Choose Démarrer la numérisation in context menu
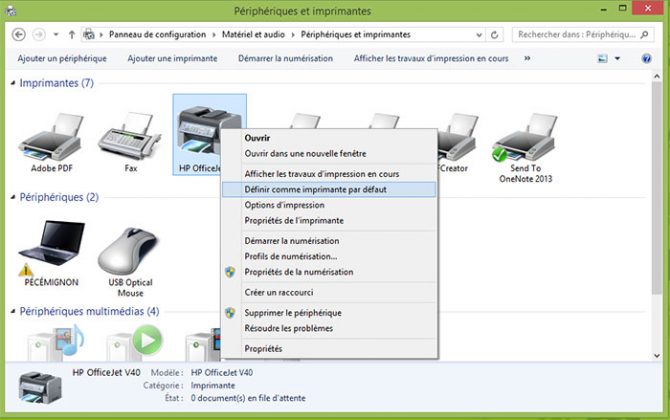 tap(329, 241)
